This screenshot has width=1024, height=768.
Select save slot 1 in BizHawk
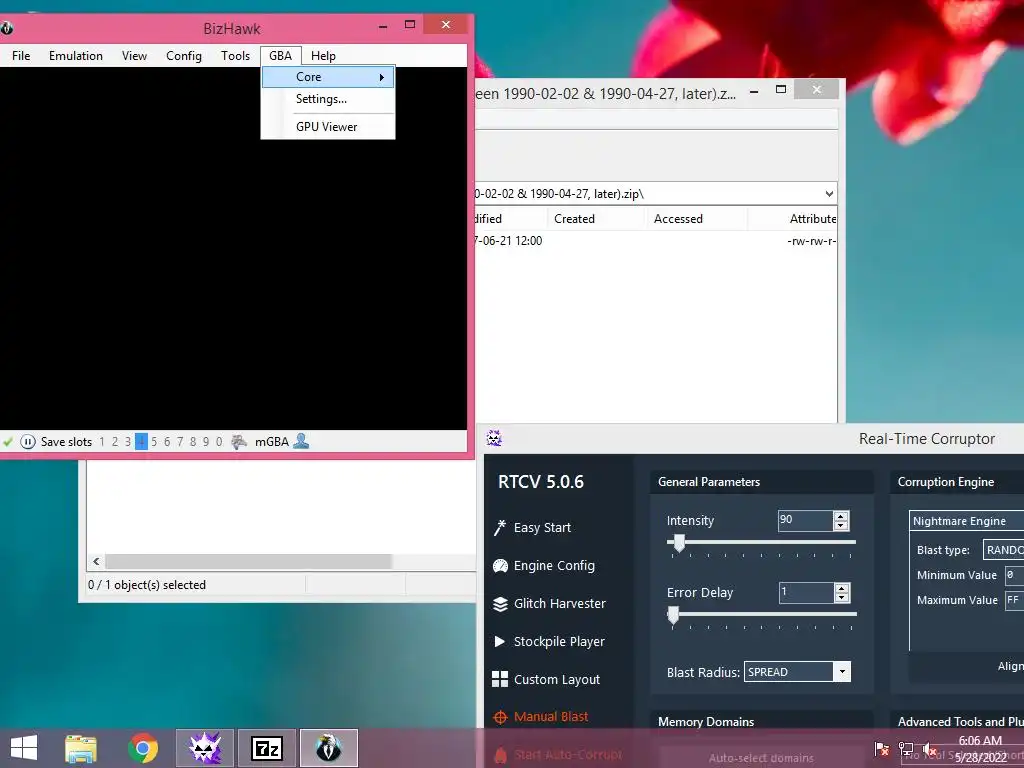tap(102, 441)
